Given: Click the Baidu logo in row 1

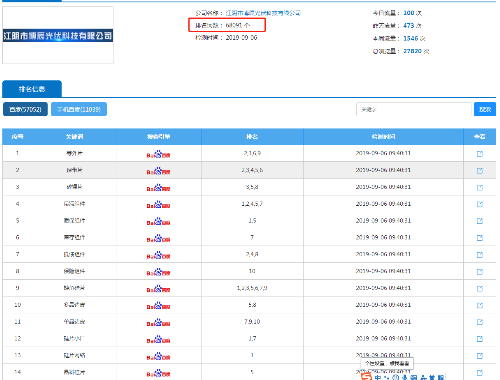Looking at the screenshot, I should [x=158, y=154].
